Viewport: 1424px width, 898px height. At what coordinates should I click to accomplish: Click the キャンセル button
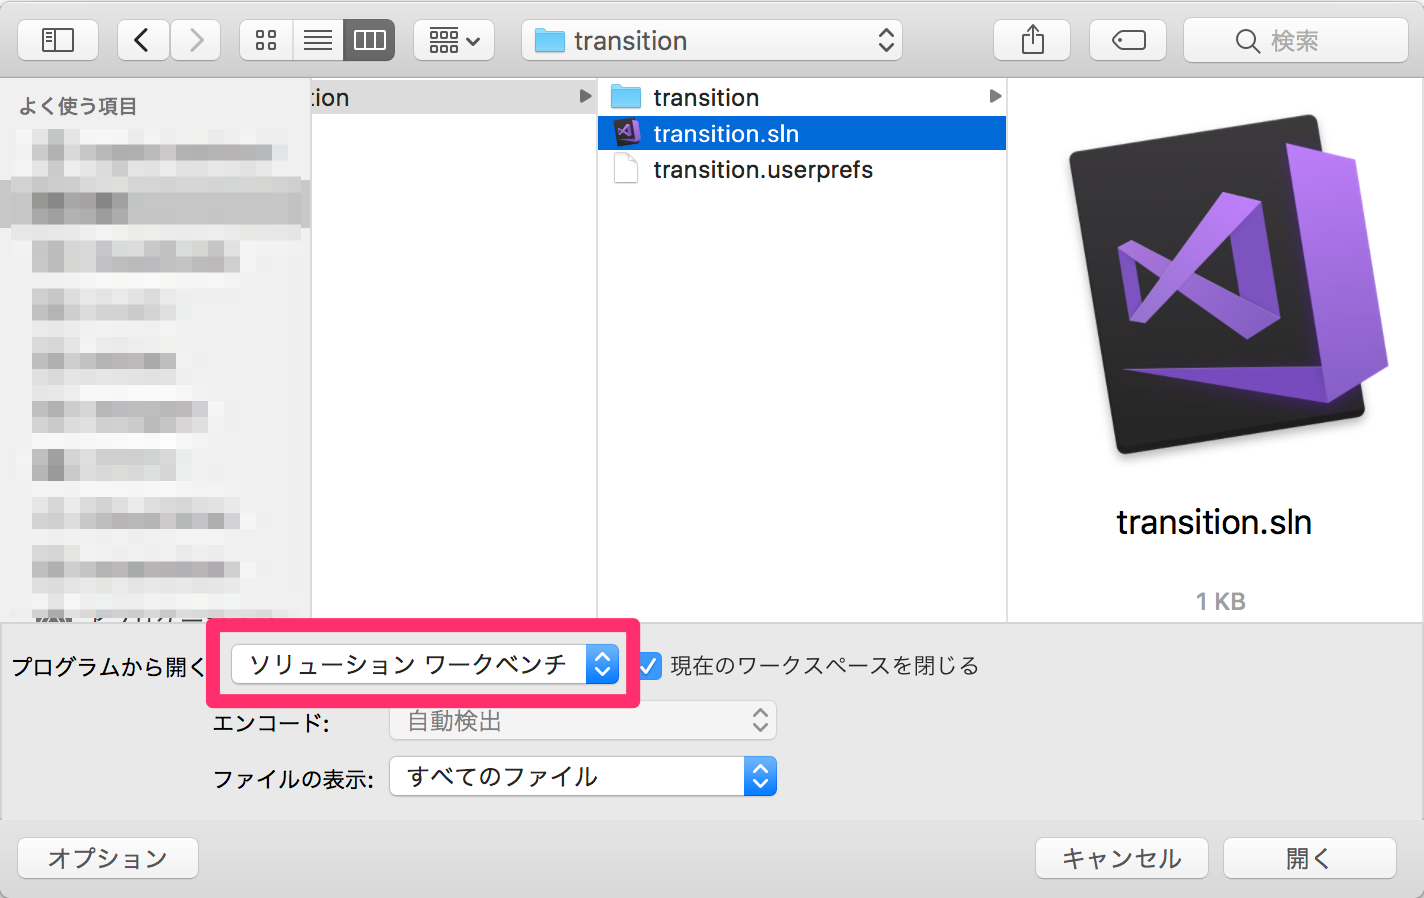pyautogui.click(x=1122, y=858)
